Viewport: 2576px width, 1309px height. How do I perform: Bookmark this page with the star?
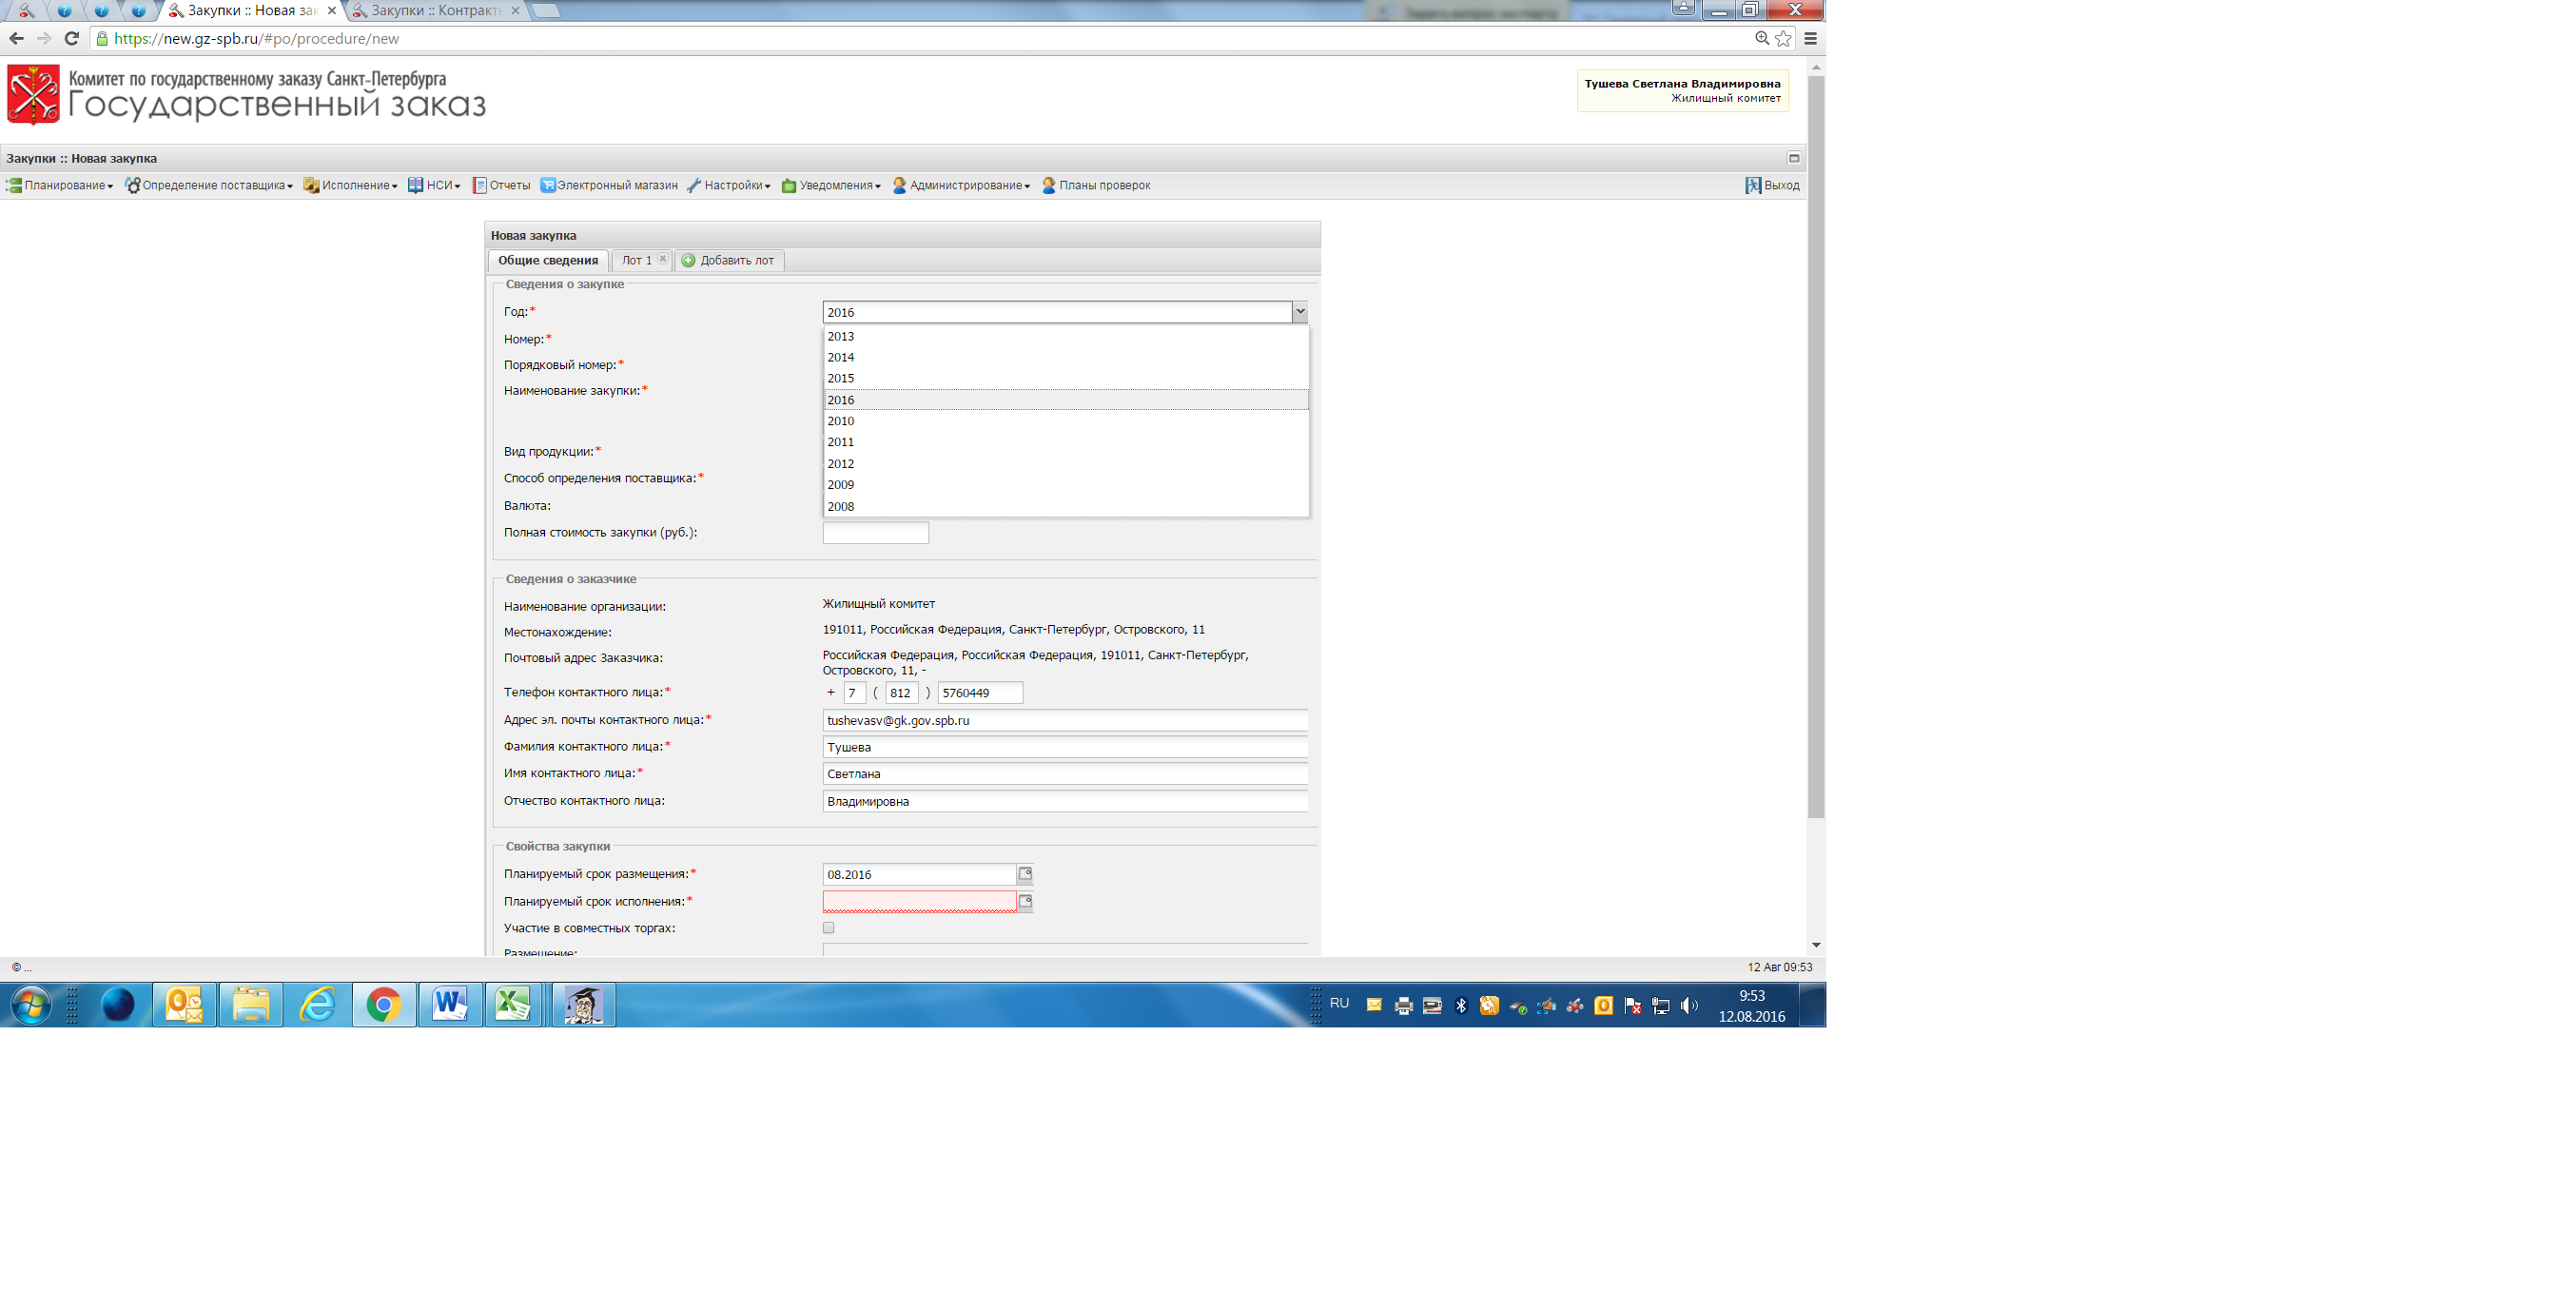click(x=1783, y=38)
